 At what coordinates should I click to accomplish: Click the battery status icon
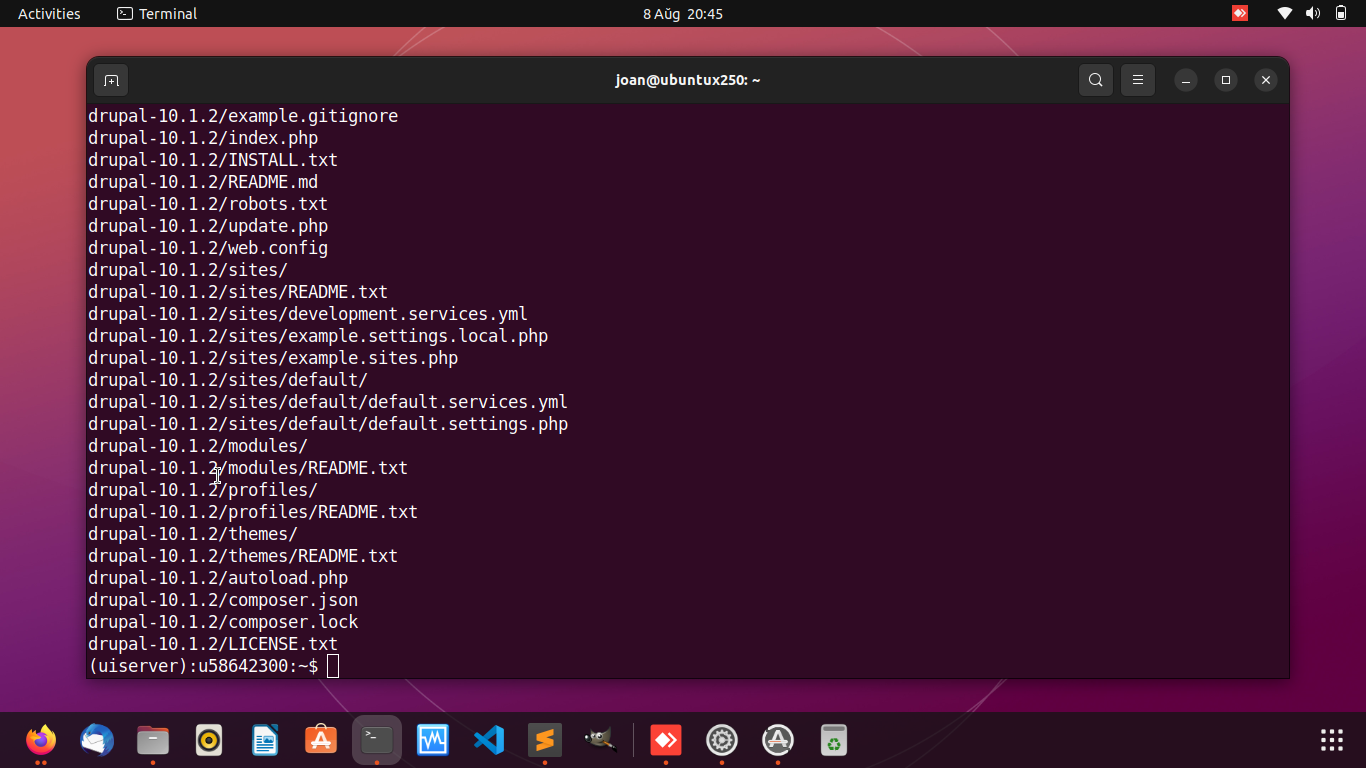click(1341, 14)
